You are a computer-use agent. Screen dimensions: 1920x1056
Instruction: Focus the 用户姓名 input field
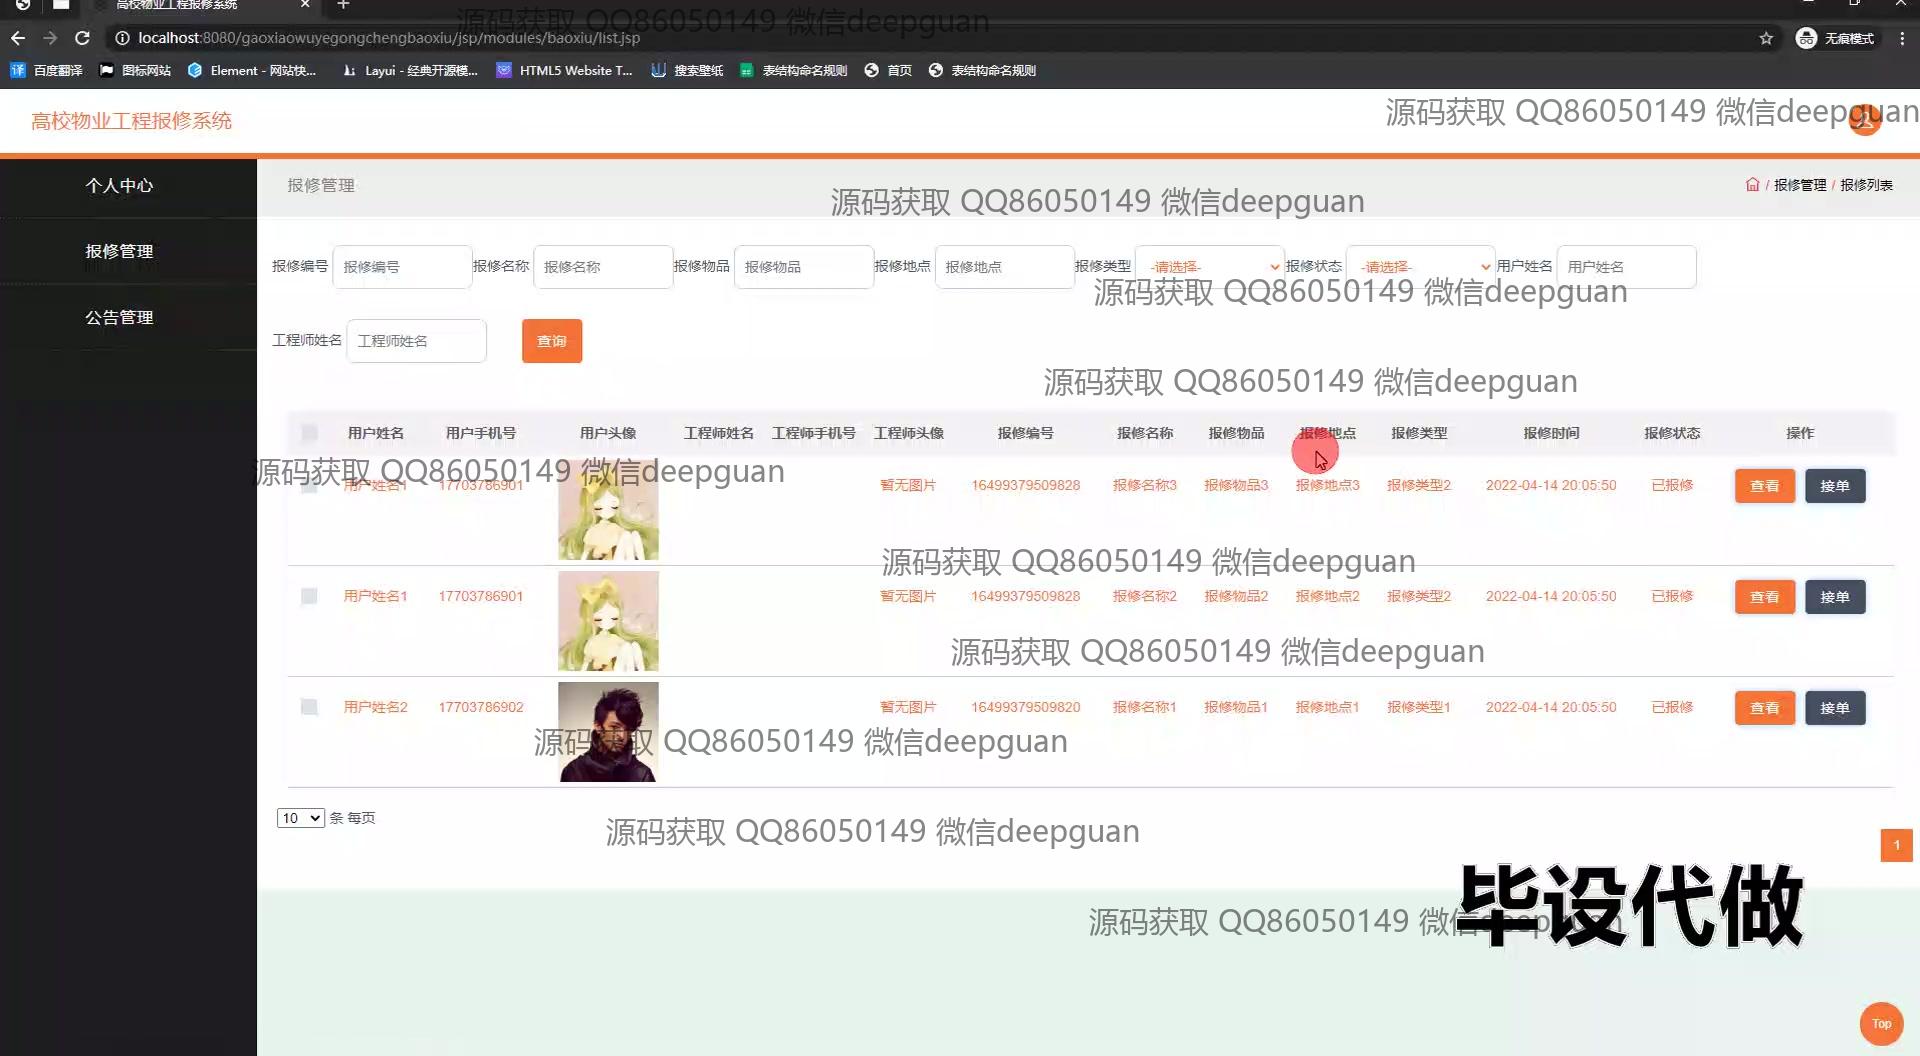tap(1626, 267)
